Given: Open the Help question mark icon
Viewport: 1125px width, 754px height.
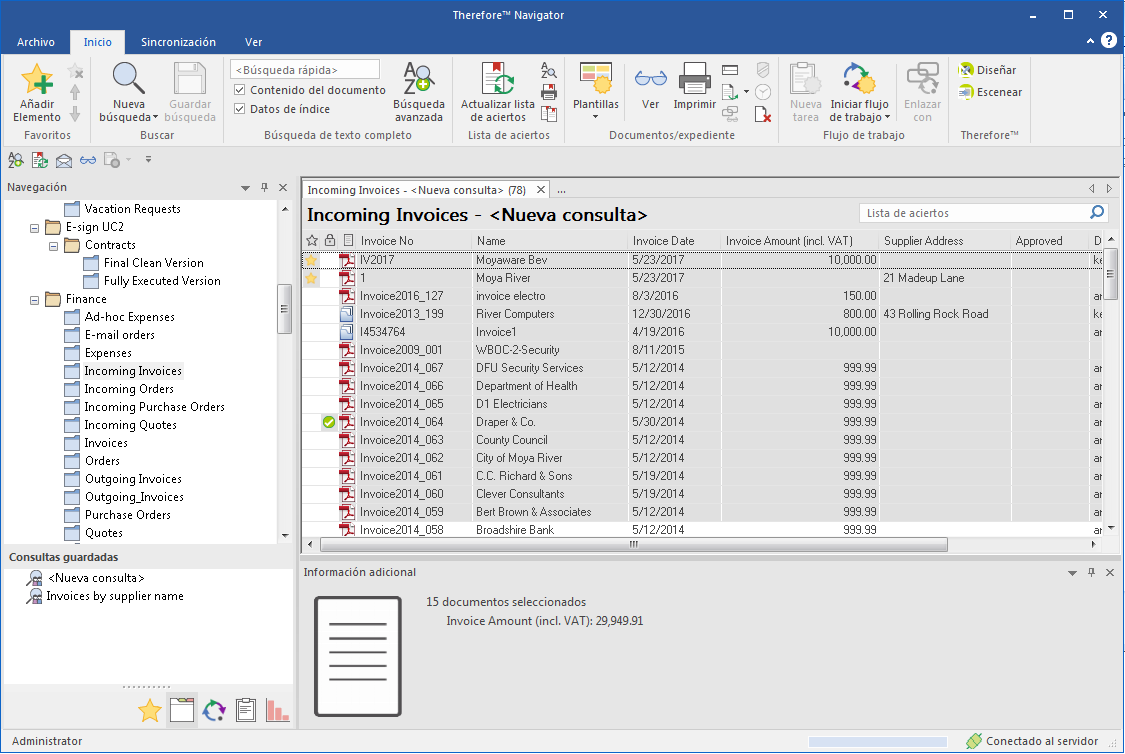Looking at the screenshot, I should pos(1108,40).
